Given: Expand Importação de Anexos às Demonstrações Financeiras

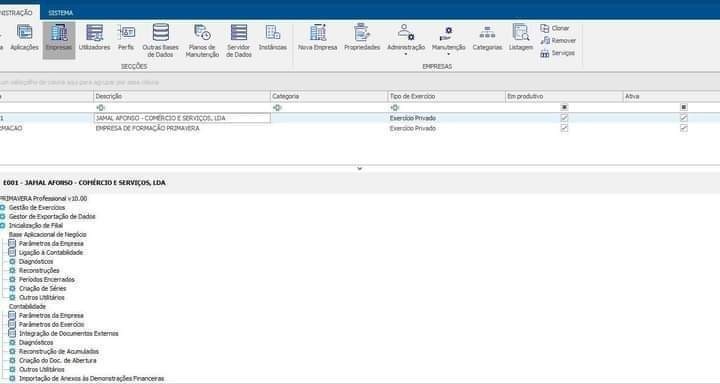Looking at the screenshot, I should point(12,378).
